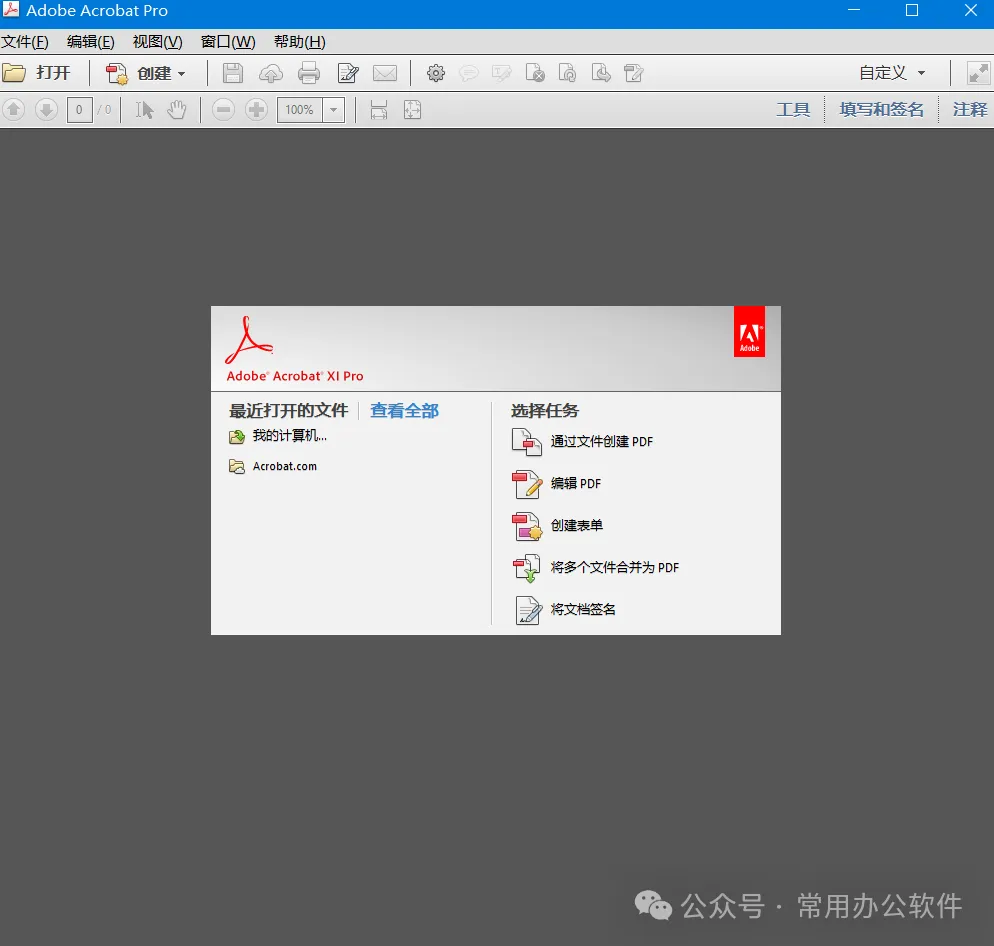The width and height of the screenshot is (994, 946).
Task: Open the 窗口(W) menu
Action: (228, 42)
